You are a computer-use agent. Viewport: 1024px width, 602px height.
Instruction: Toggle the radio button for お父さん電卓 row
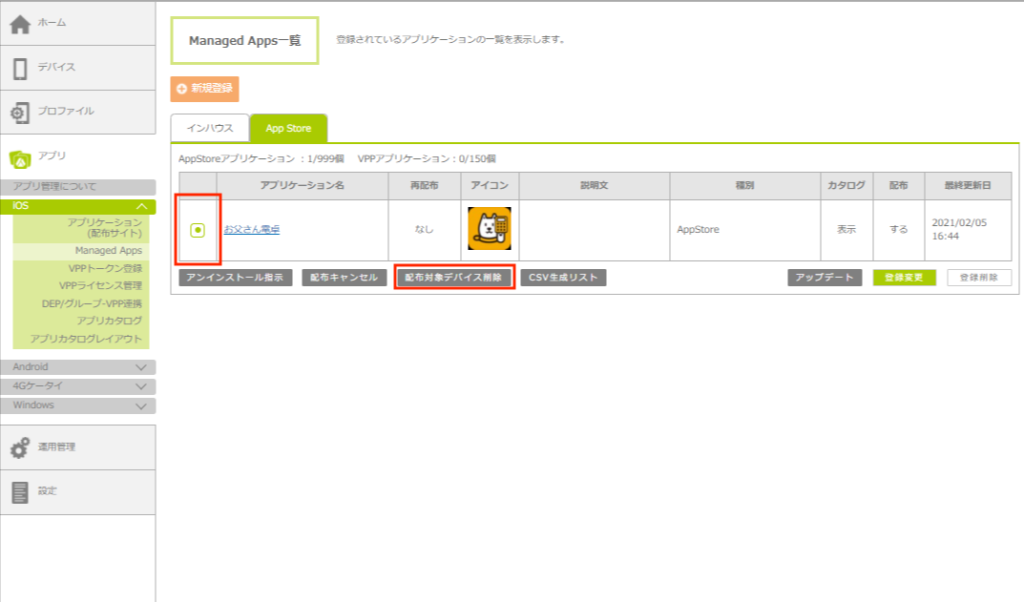click(x=198, y=230)
